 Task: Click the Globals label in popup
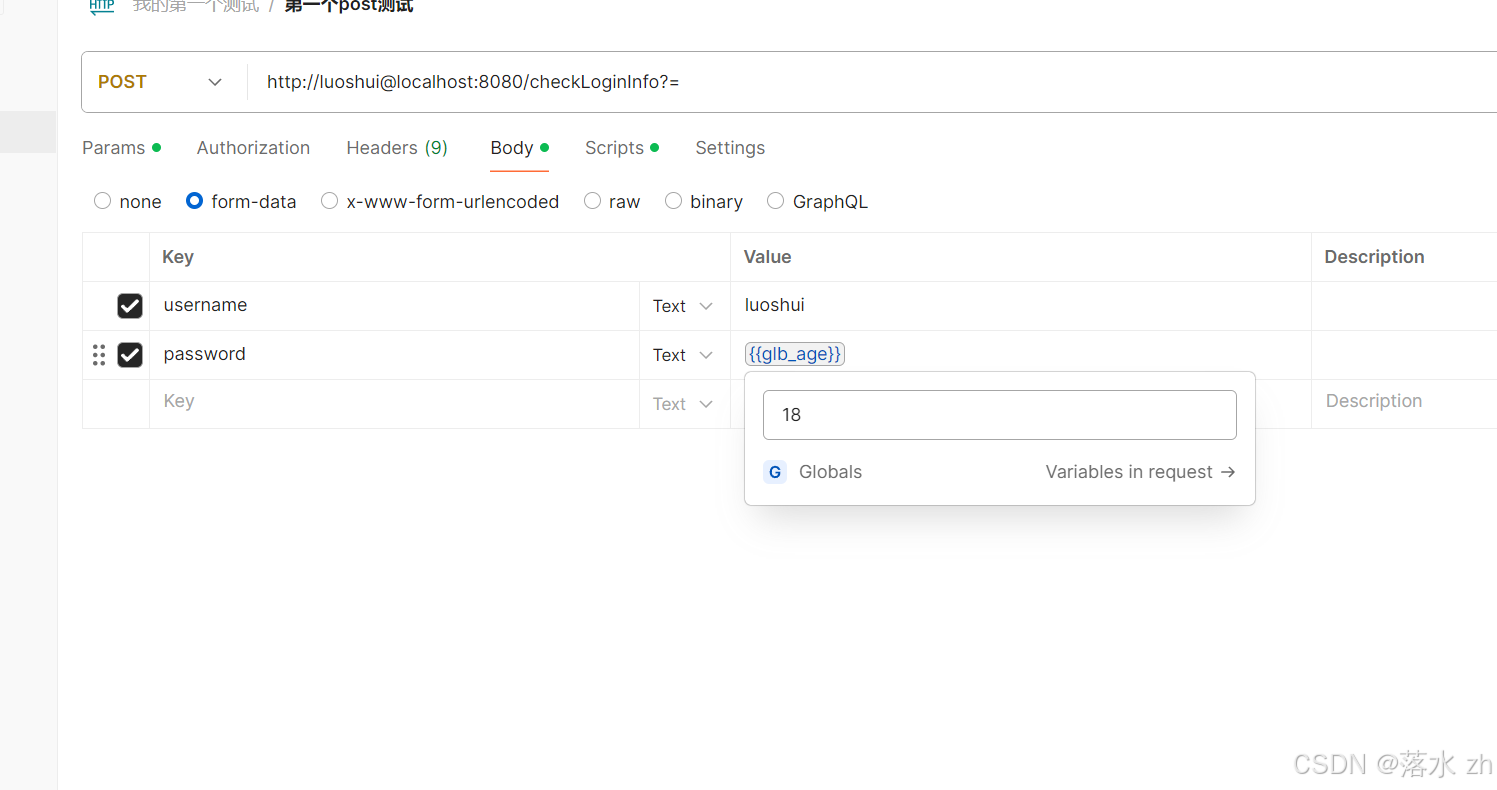(830, 472)
